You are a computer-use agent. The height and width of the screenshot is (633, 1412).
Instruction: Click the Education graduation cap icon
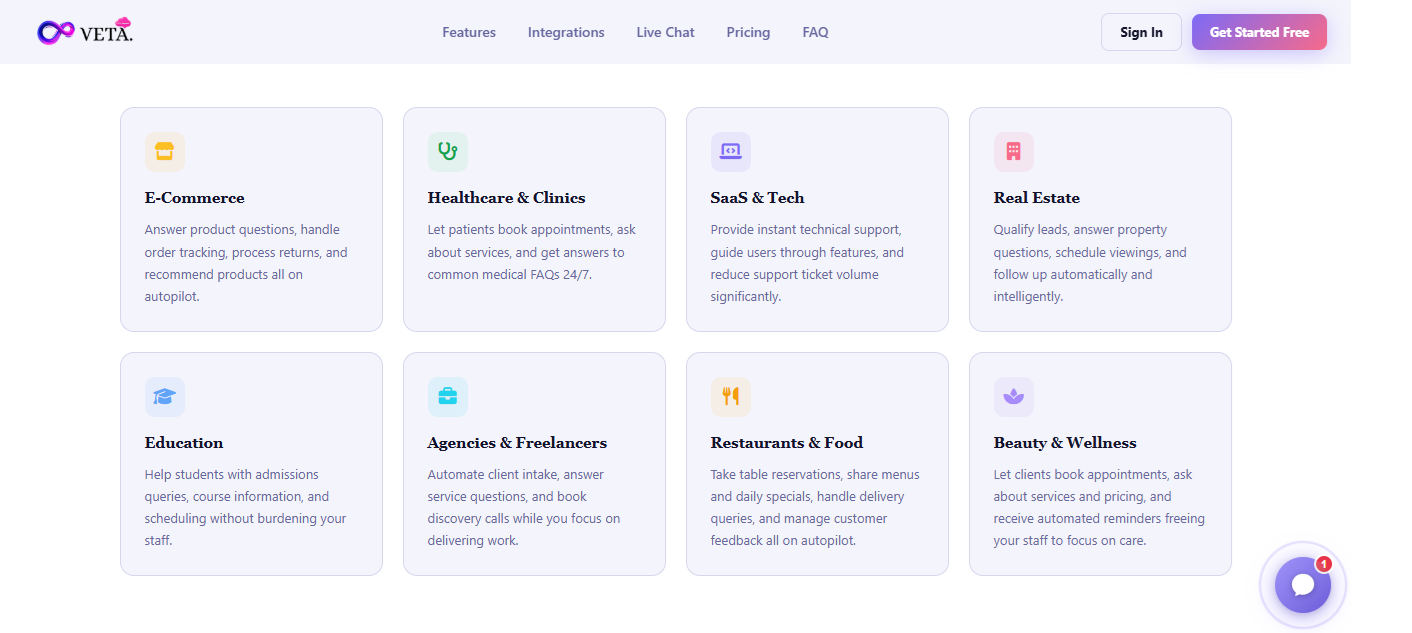(165, 397)
